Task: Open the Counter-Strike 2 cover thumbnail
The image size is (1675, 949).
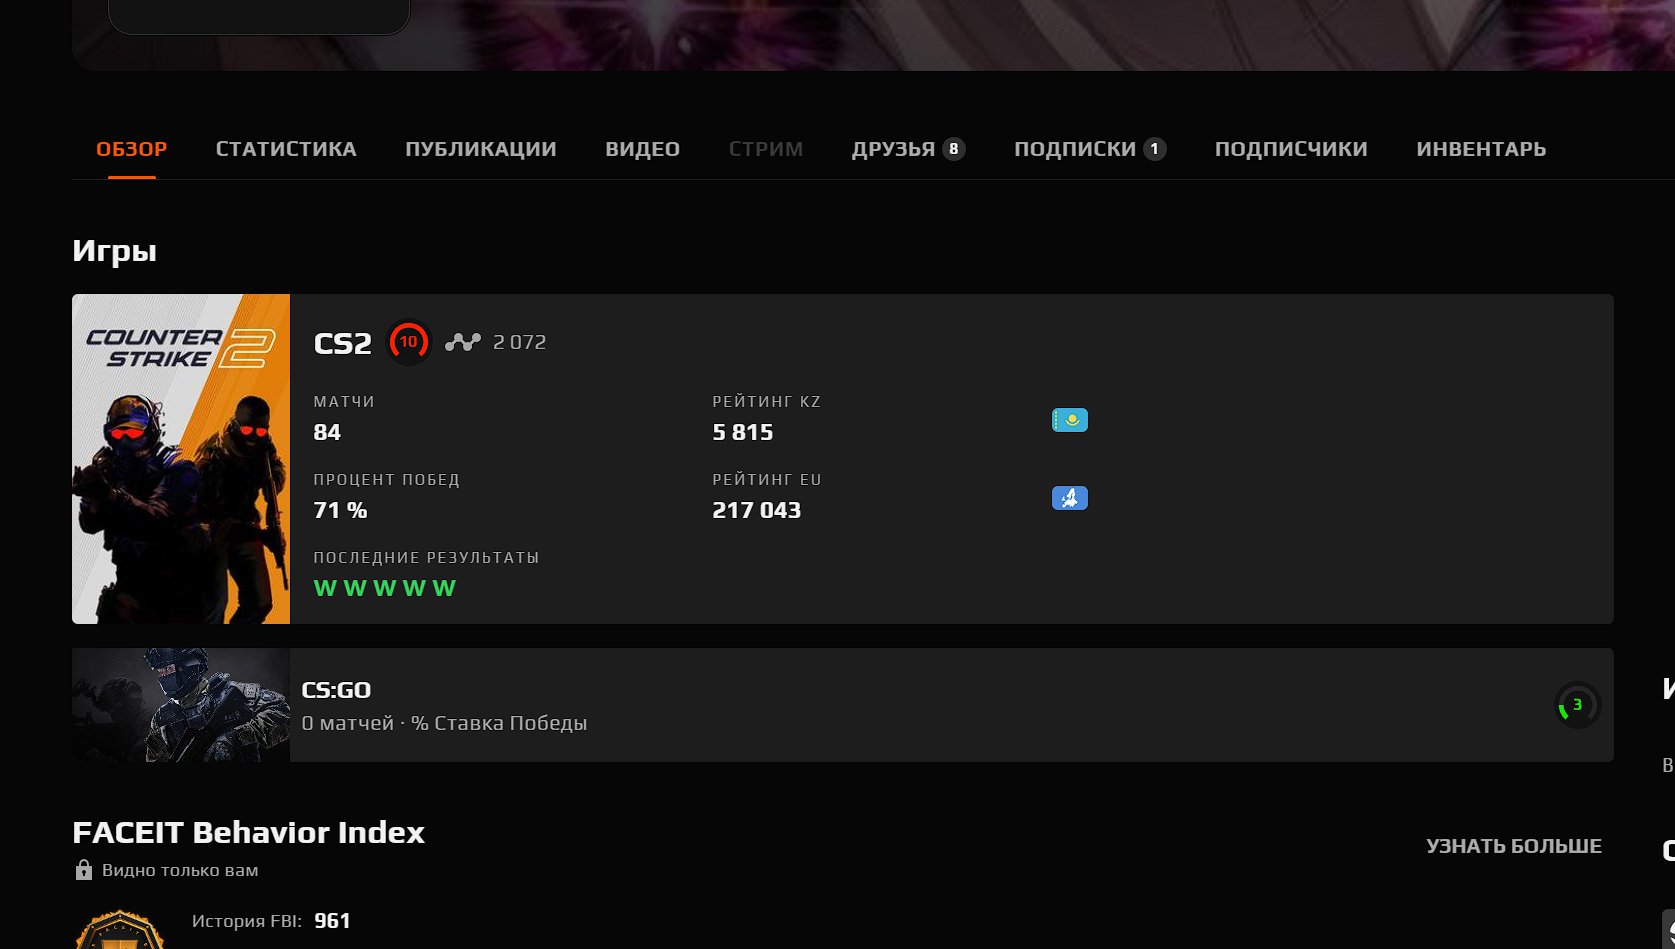Action: click(181, 459)
